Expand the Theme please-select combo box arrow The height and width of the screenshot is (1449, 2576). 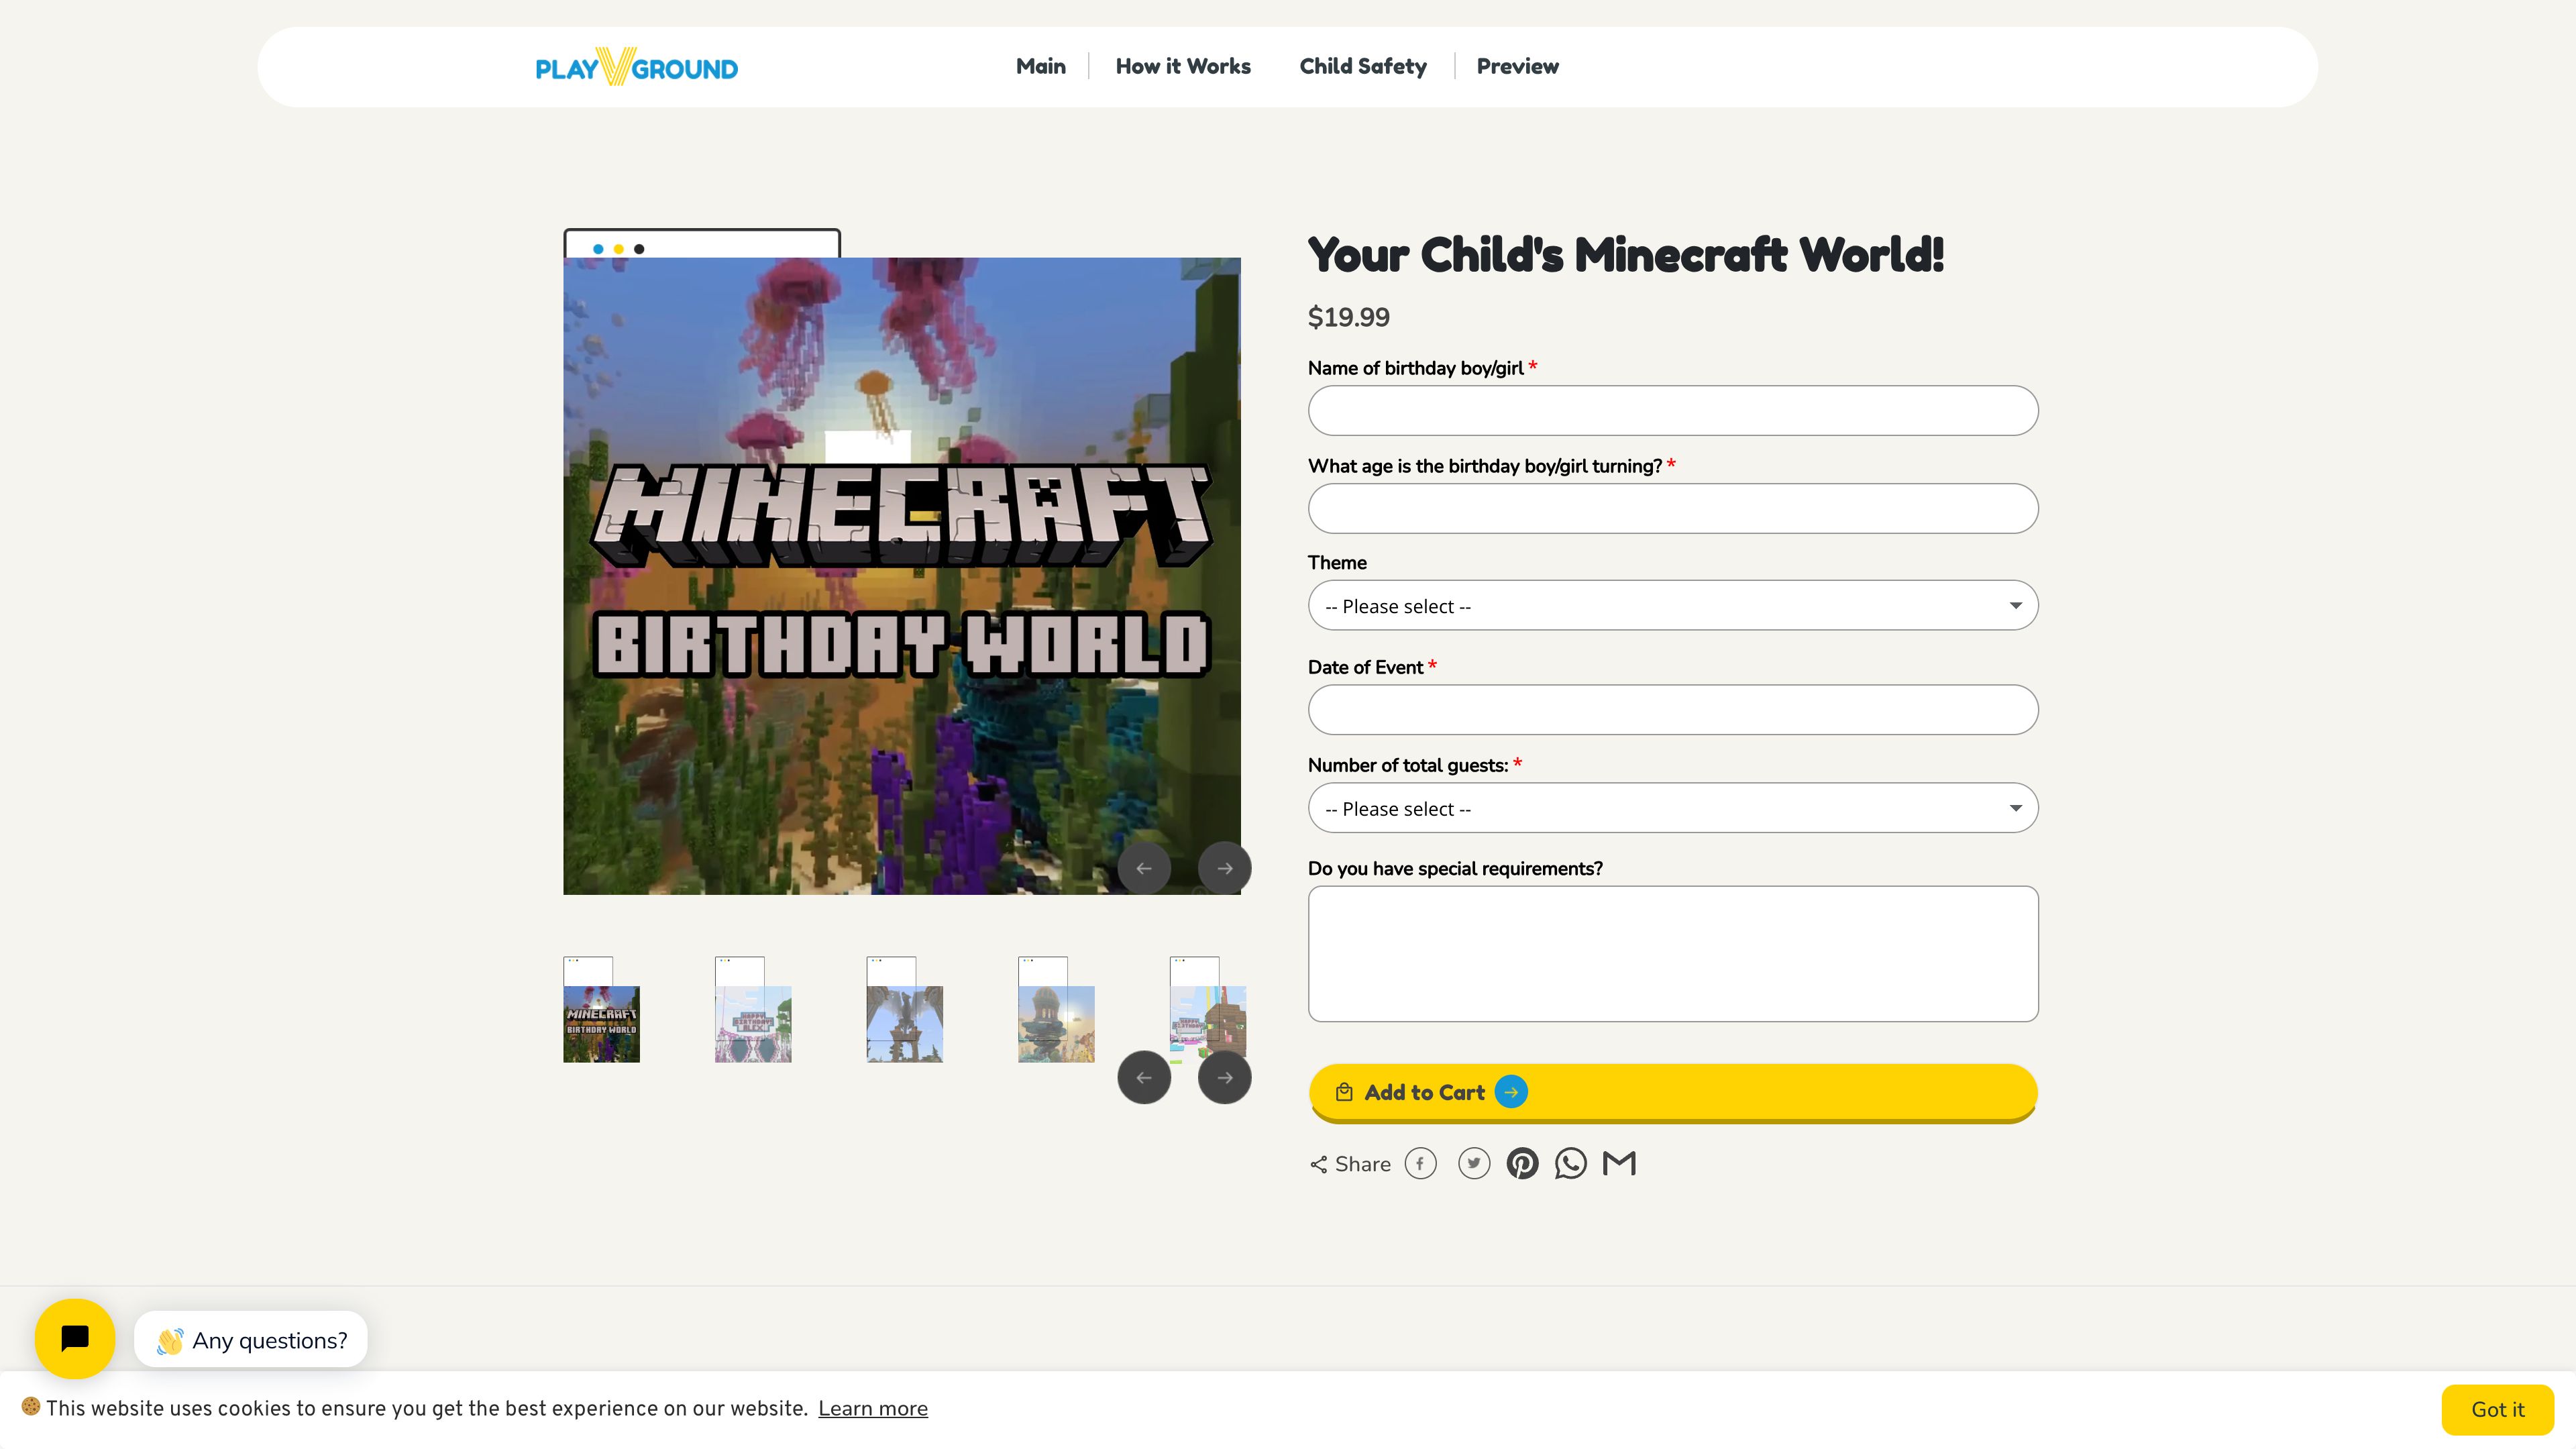(2016, 605)
